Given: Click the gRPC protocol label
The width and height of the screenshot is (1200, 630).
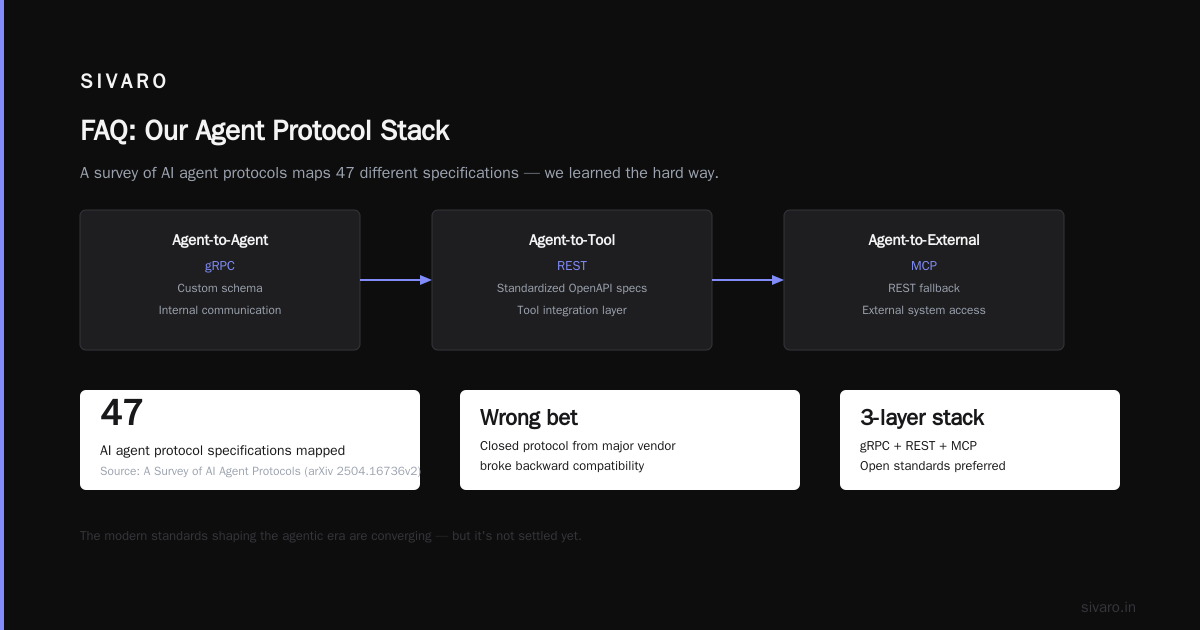Looking at the screenshot, I should click(220, 266).
